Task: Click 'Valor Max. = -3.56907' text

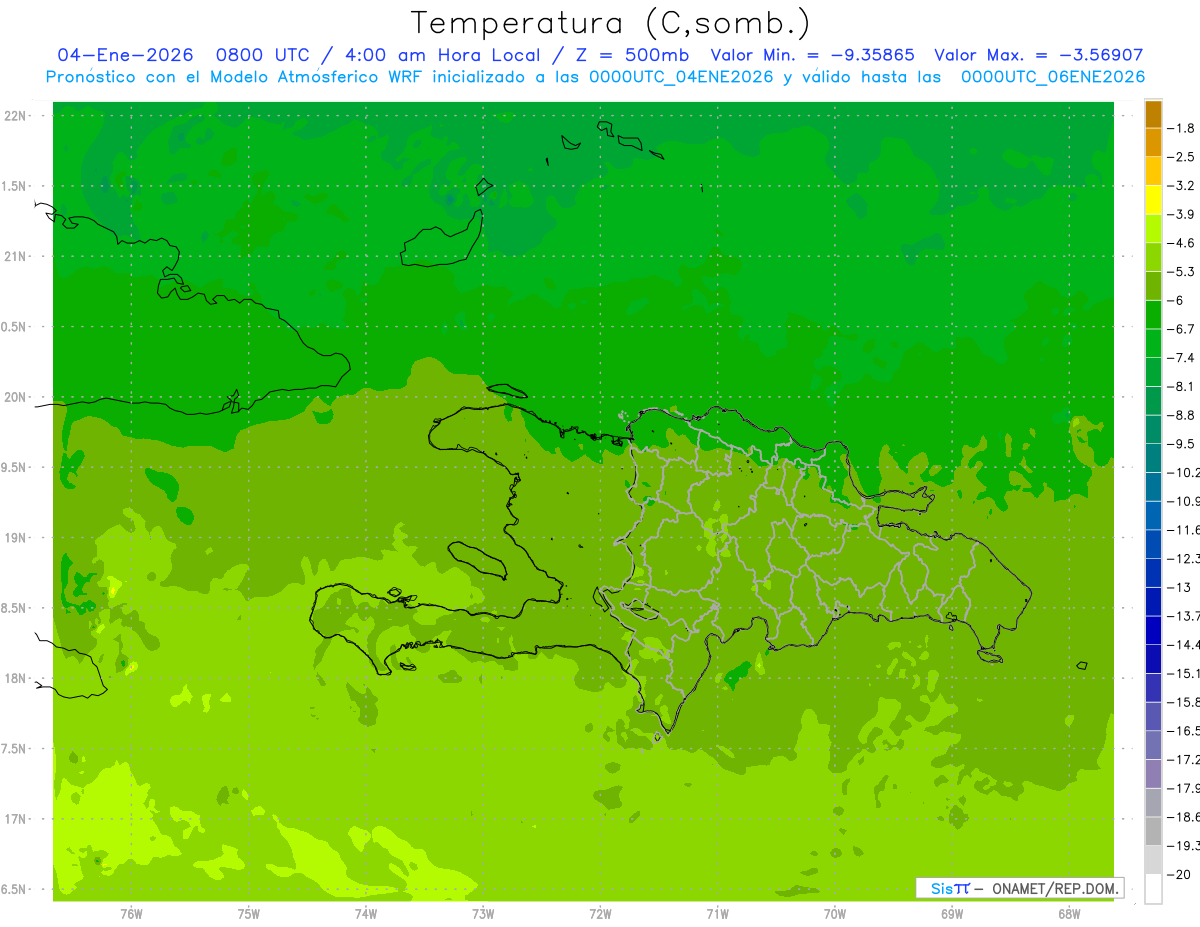Action: 1038,56
